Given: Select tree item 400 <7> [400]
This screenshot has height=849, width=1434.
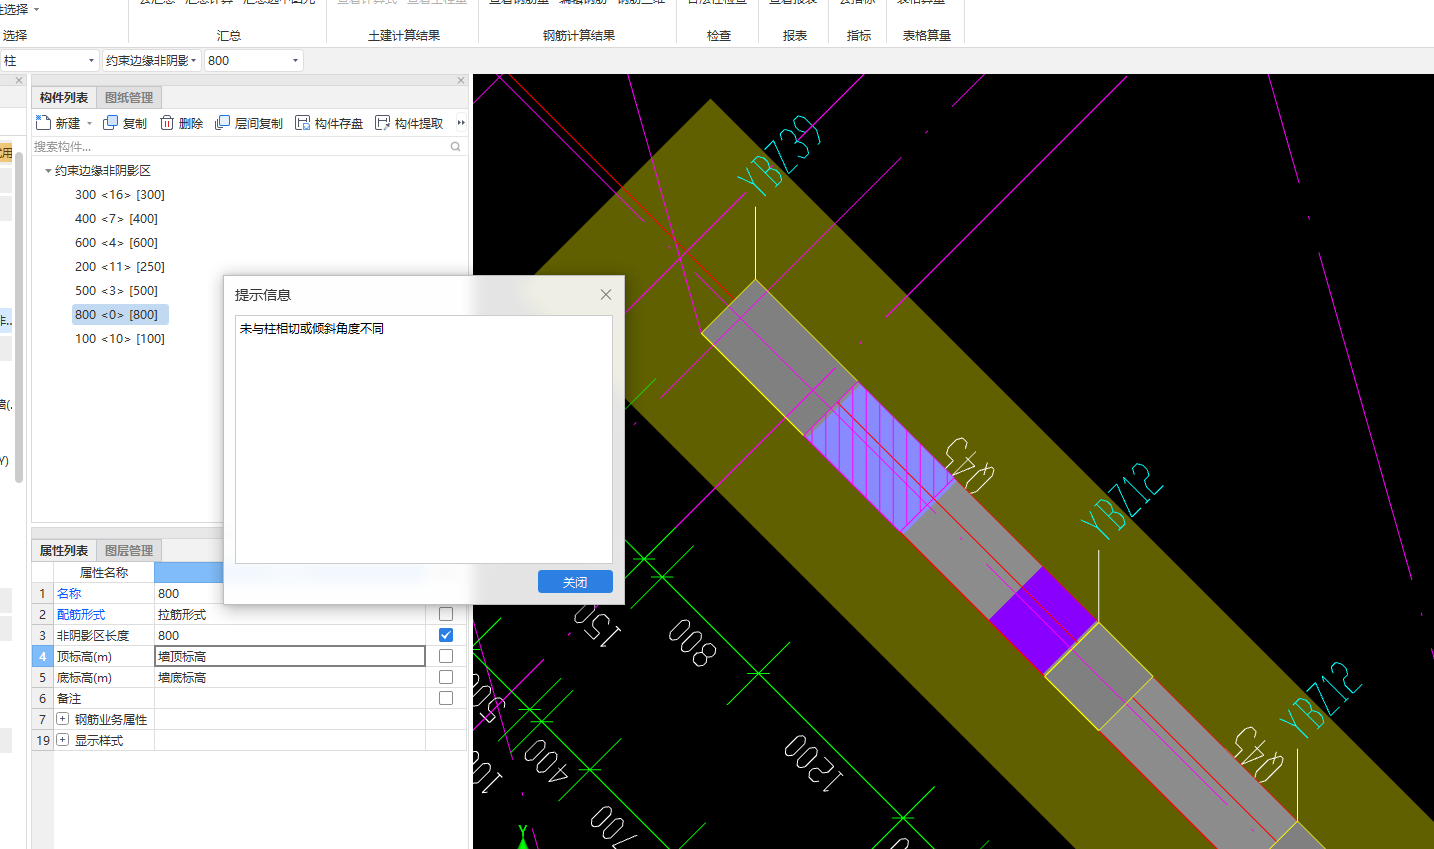Looking at the screenshot, I should [x=116, y=219].
